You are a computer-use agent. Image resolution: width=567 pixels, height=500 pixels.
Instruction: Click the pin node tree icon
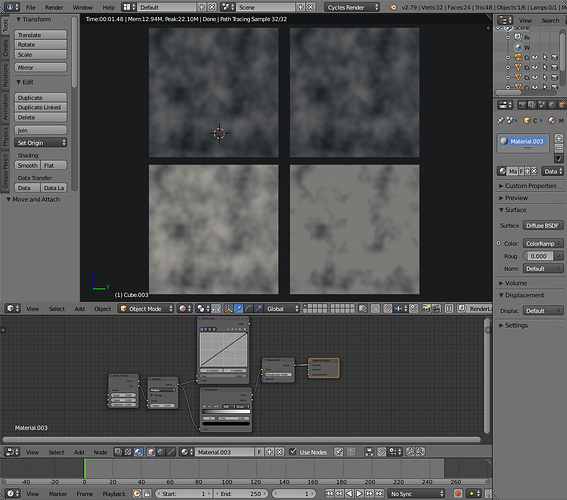coord(338,452)
